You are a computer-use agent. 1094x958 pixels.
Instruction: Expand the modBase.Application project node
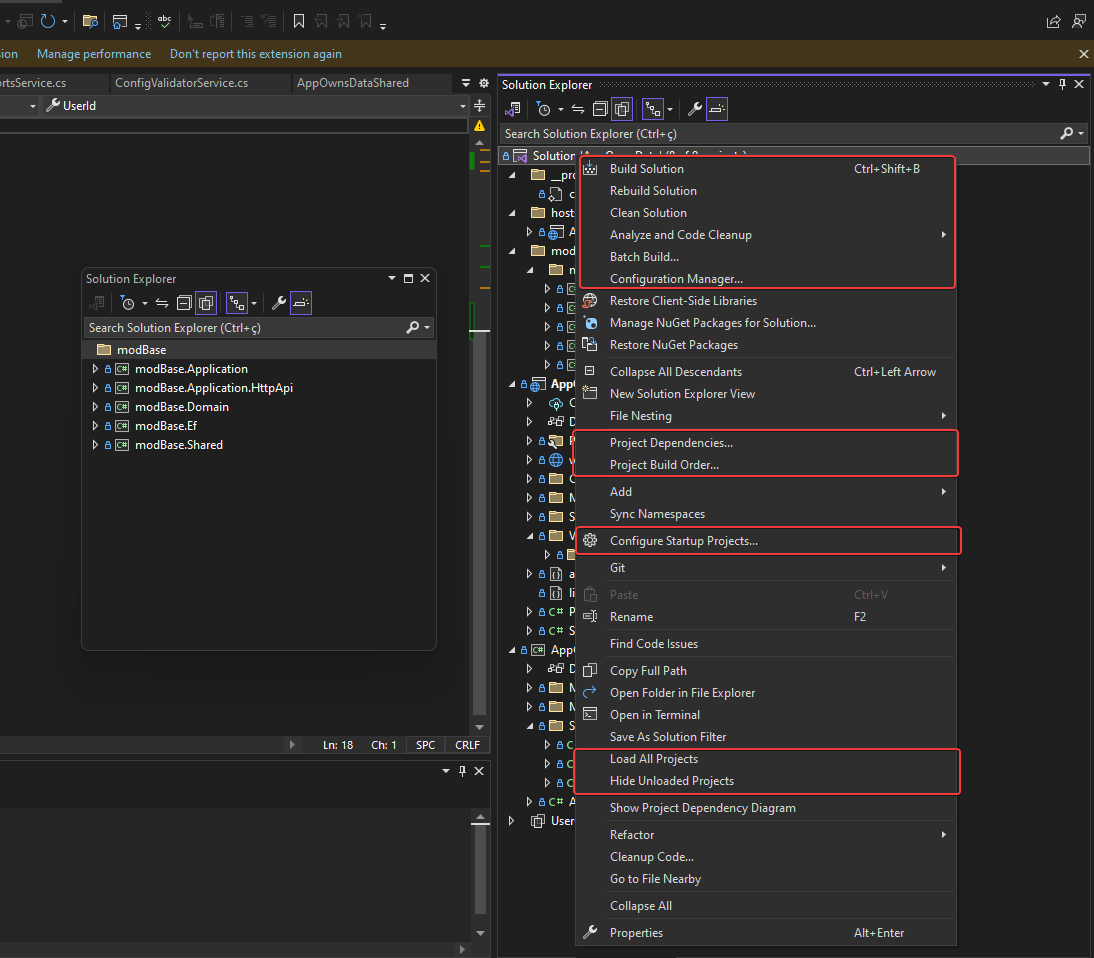click(x=95, y=369)
